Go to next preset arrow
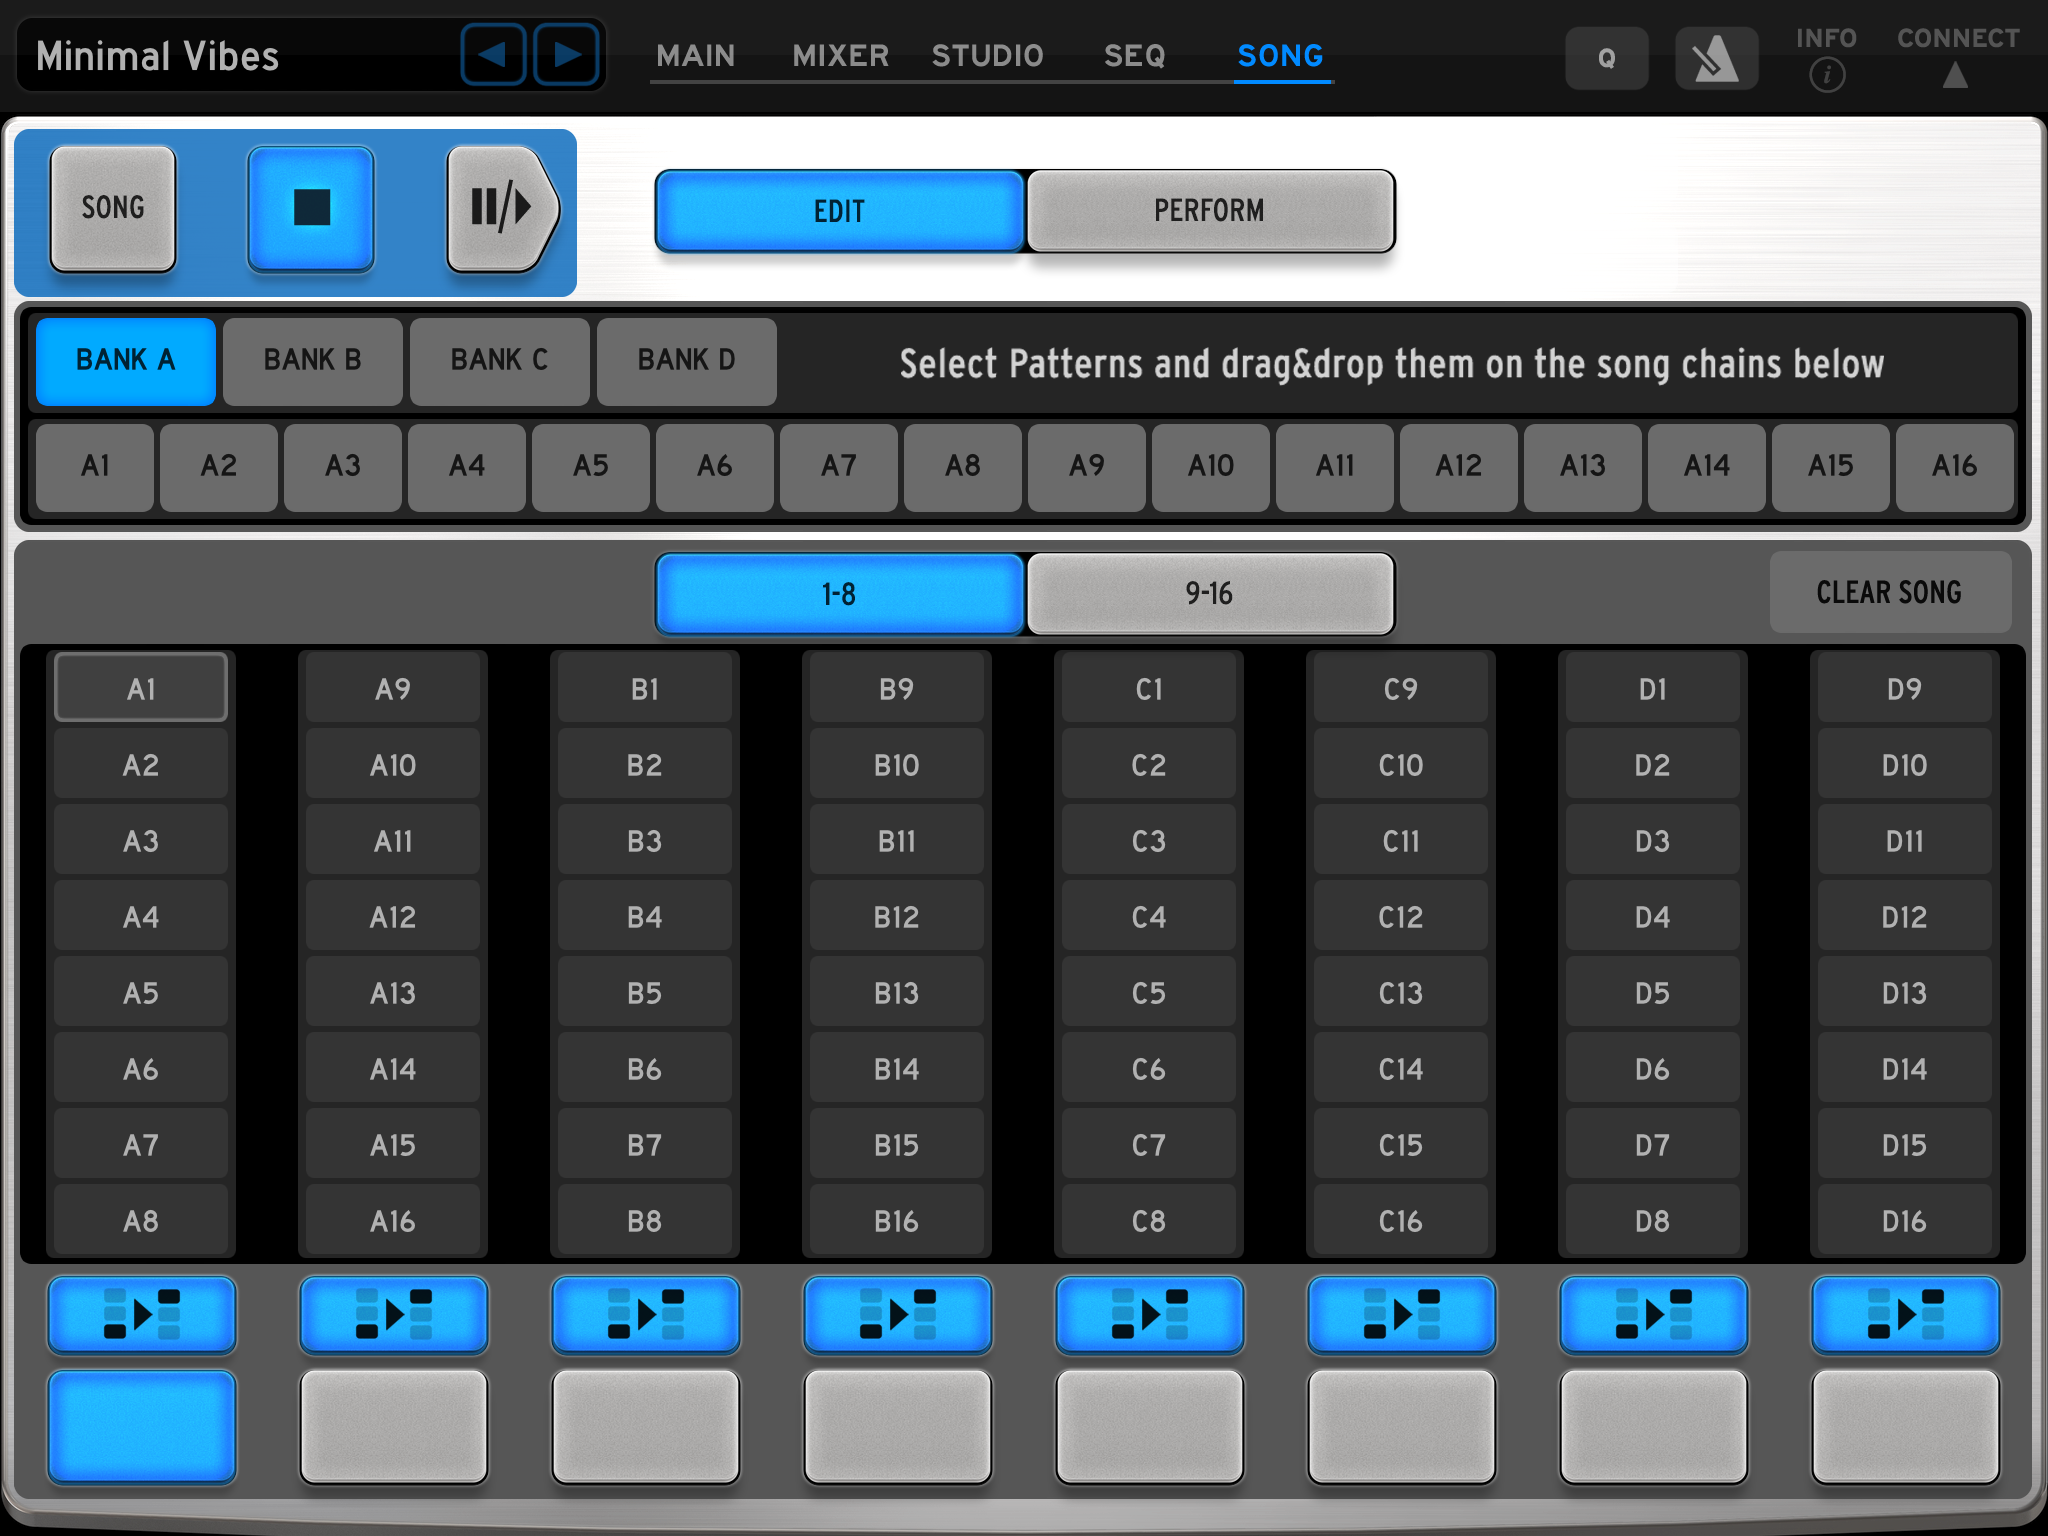This screenshot has height=1536, width=2048. [x=566, y=55]
